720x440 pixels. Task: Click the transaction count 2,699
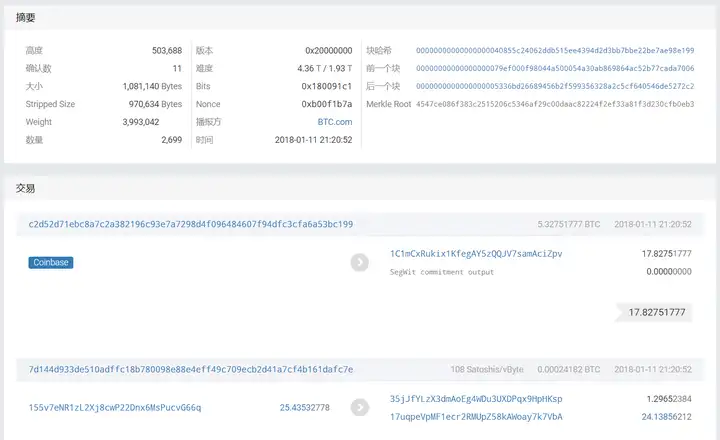coord(171,140)
